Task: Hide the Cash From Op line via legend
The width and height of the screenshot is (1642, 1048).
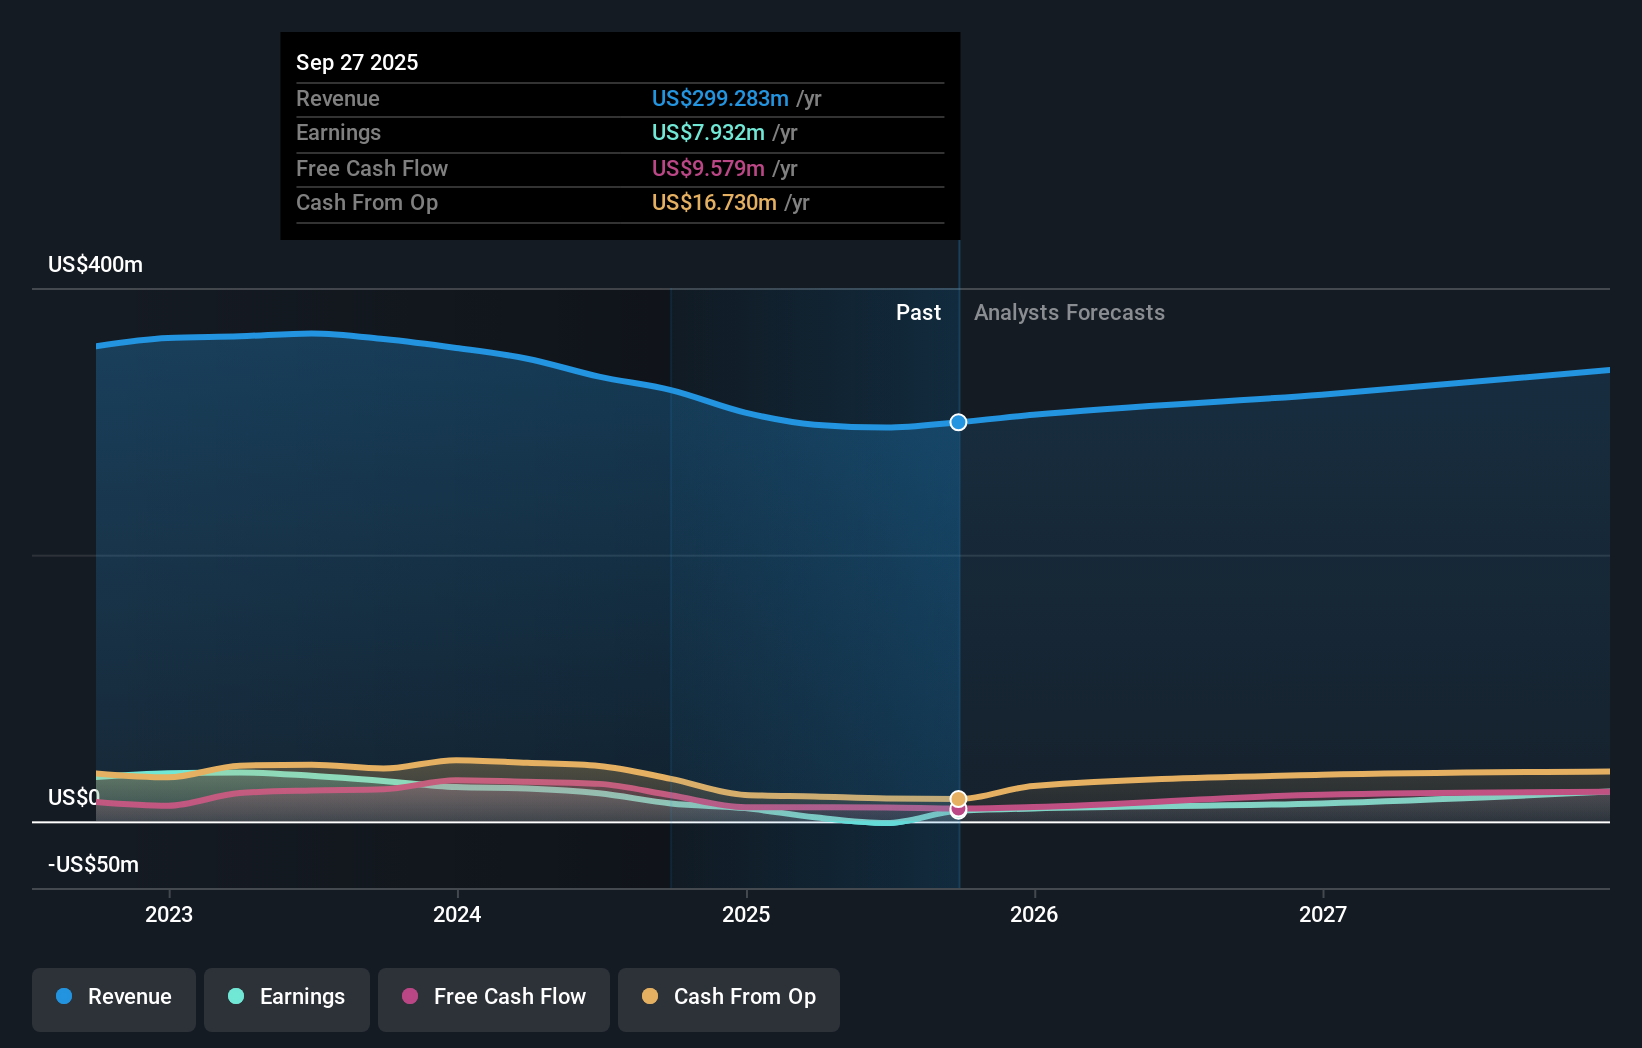Action: (728, 998)
